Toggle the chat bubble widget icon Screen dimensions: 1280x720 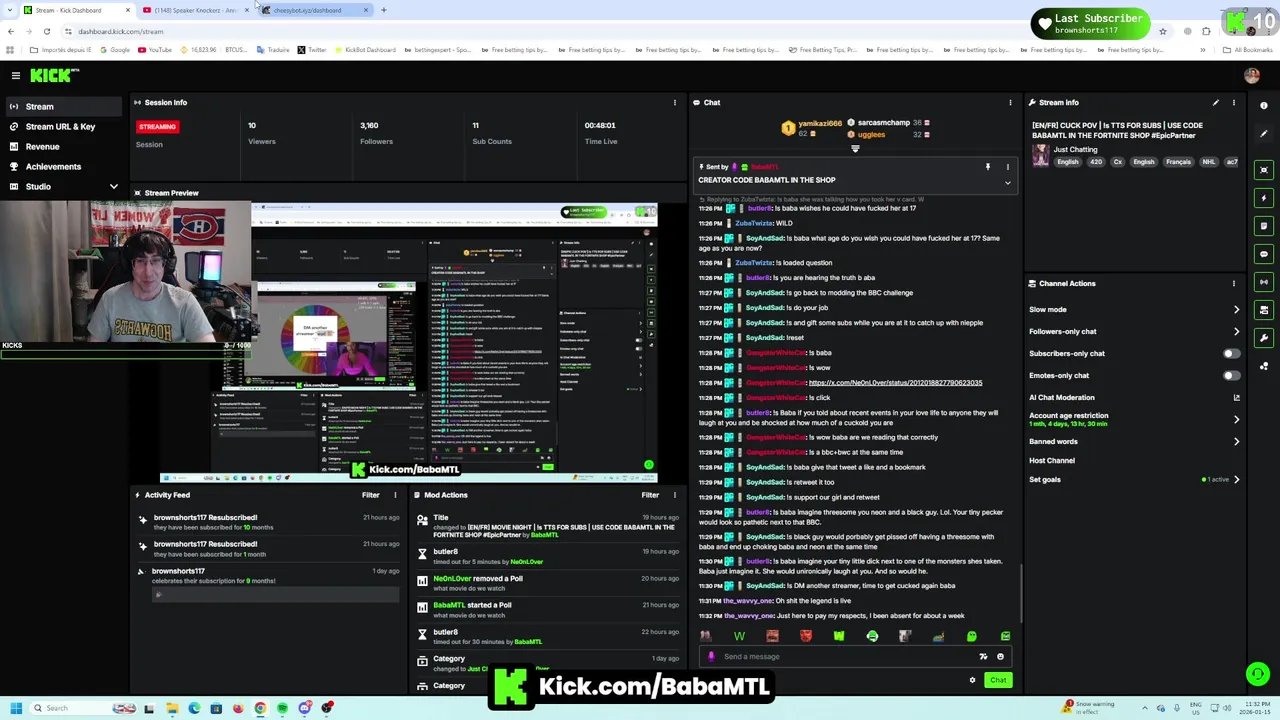[x=1264, y=254]
